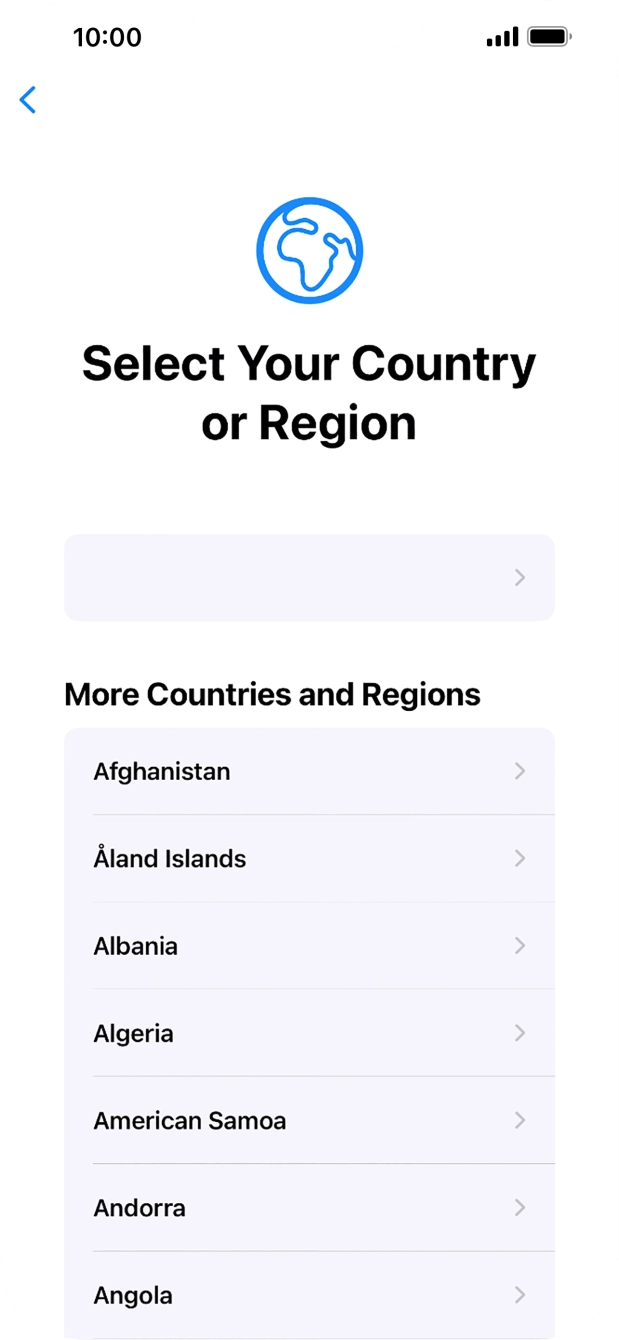
Task: Tap American Samoa's chevron icon
Action: coord(520,1120)
